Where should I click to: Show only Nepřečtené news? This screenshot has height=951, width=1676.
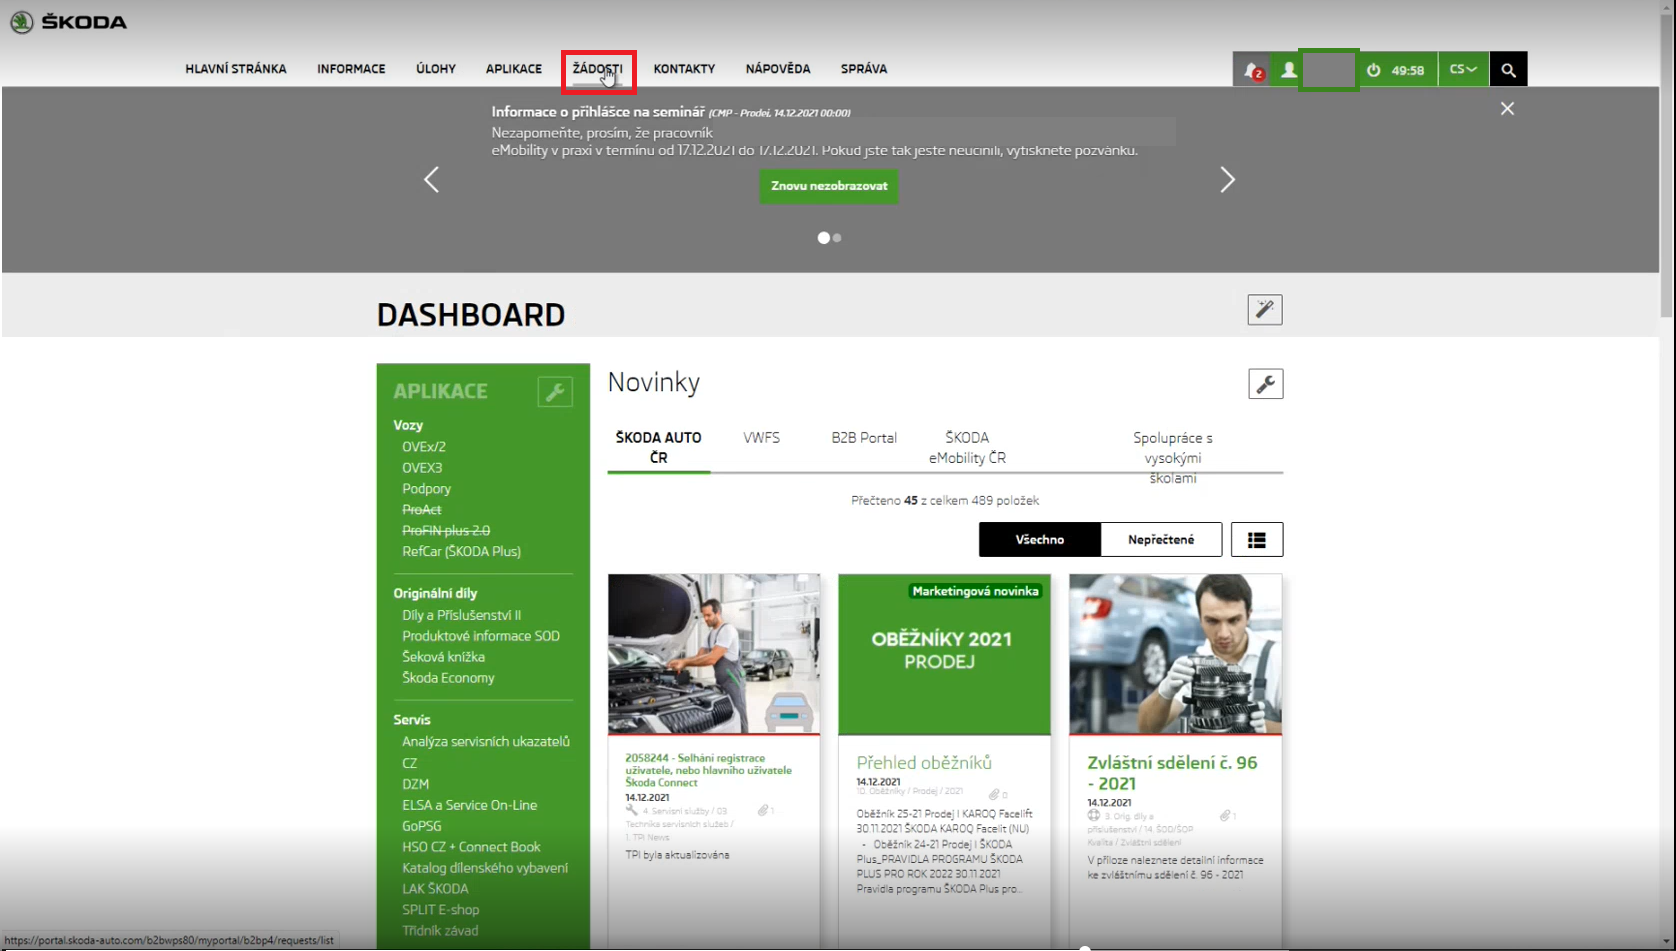tap(1161, 540)
